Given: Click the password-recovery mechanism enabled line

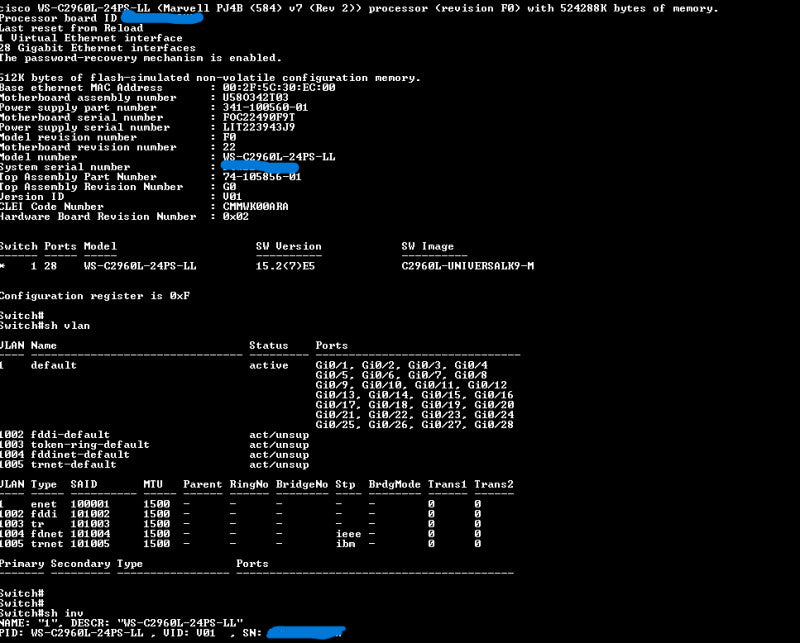Looking at the screenshot, I should [141, 58].
